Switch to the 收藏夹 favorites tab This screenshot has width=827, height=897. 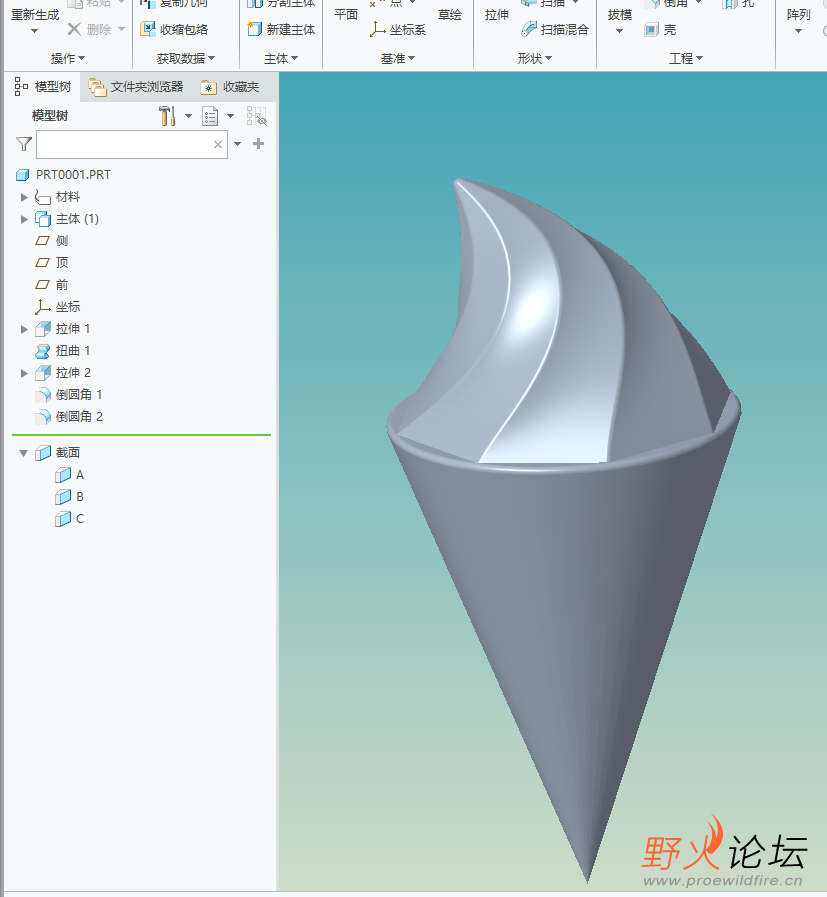coord(230,87)
